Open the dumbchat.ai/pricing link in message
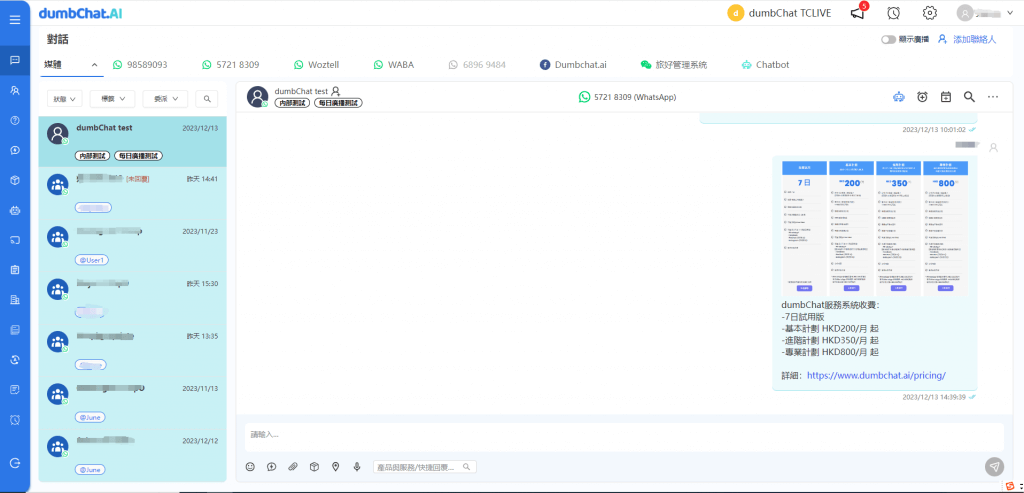1024x493 pixels. pos(876,375)
